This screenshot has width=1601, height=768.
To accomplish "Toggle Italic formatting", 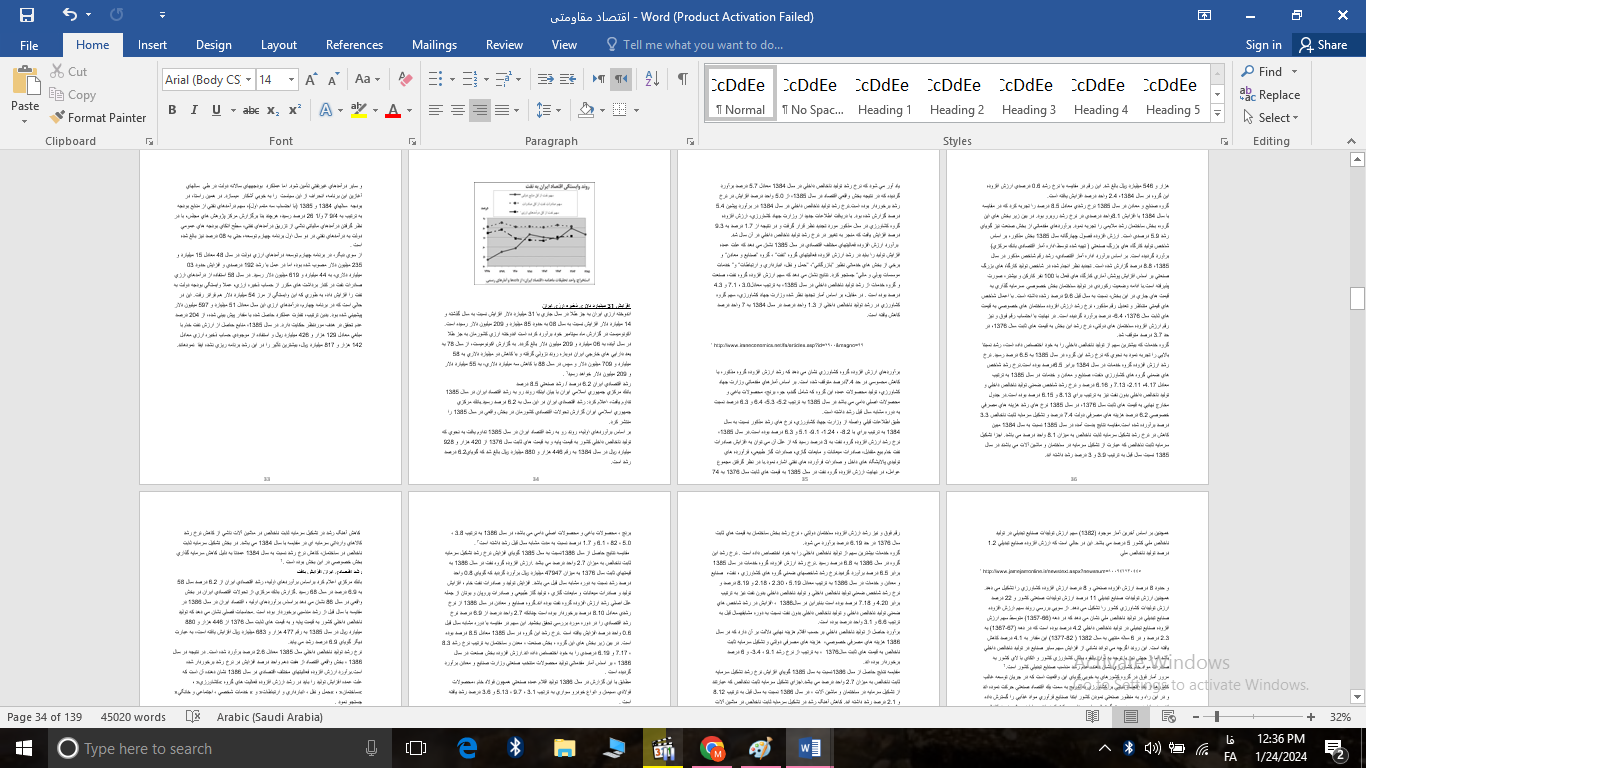I will click(194, 110).
